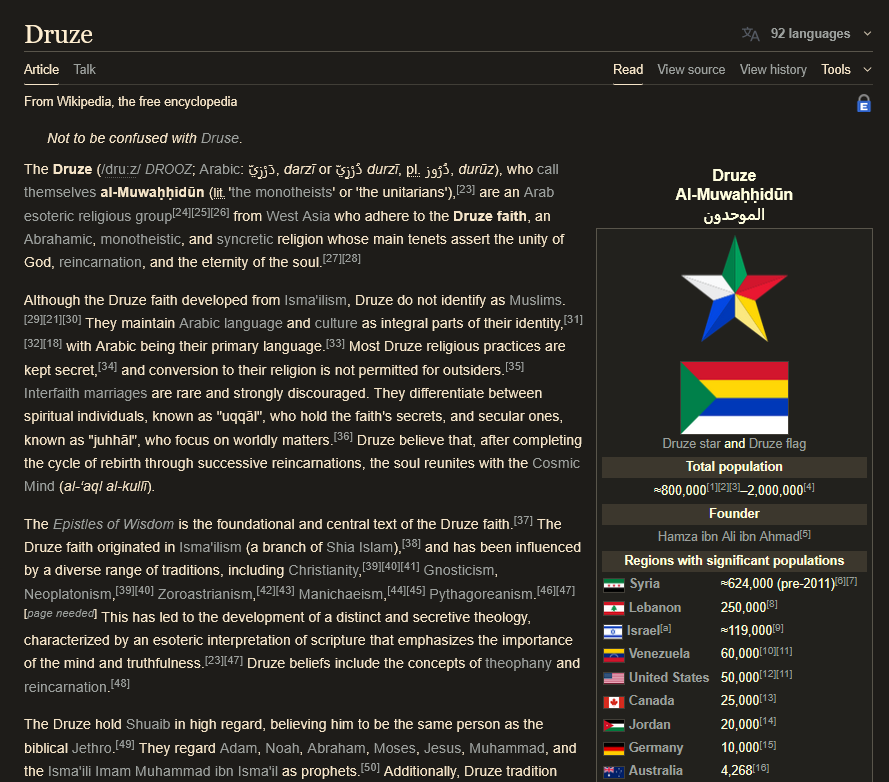Open the Gnosticism link
The image size is (889, 782).
point(460,570)
